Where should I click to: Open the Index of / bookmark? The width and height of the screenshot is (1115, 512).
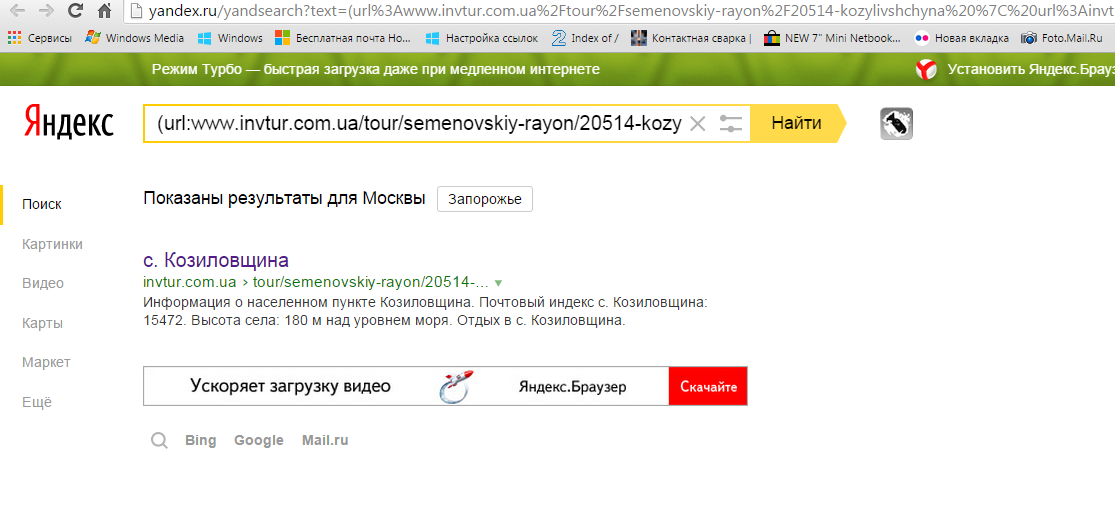[585, 38]
